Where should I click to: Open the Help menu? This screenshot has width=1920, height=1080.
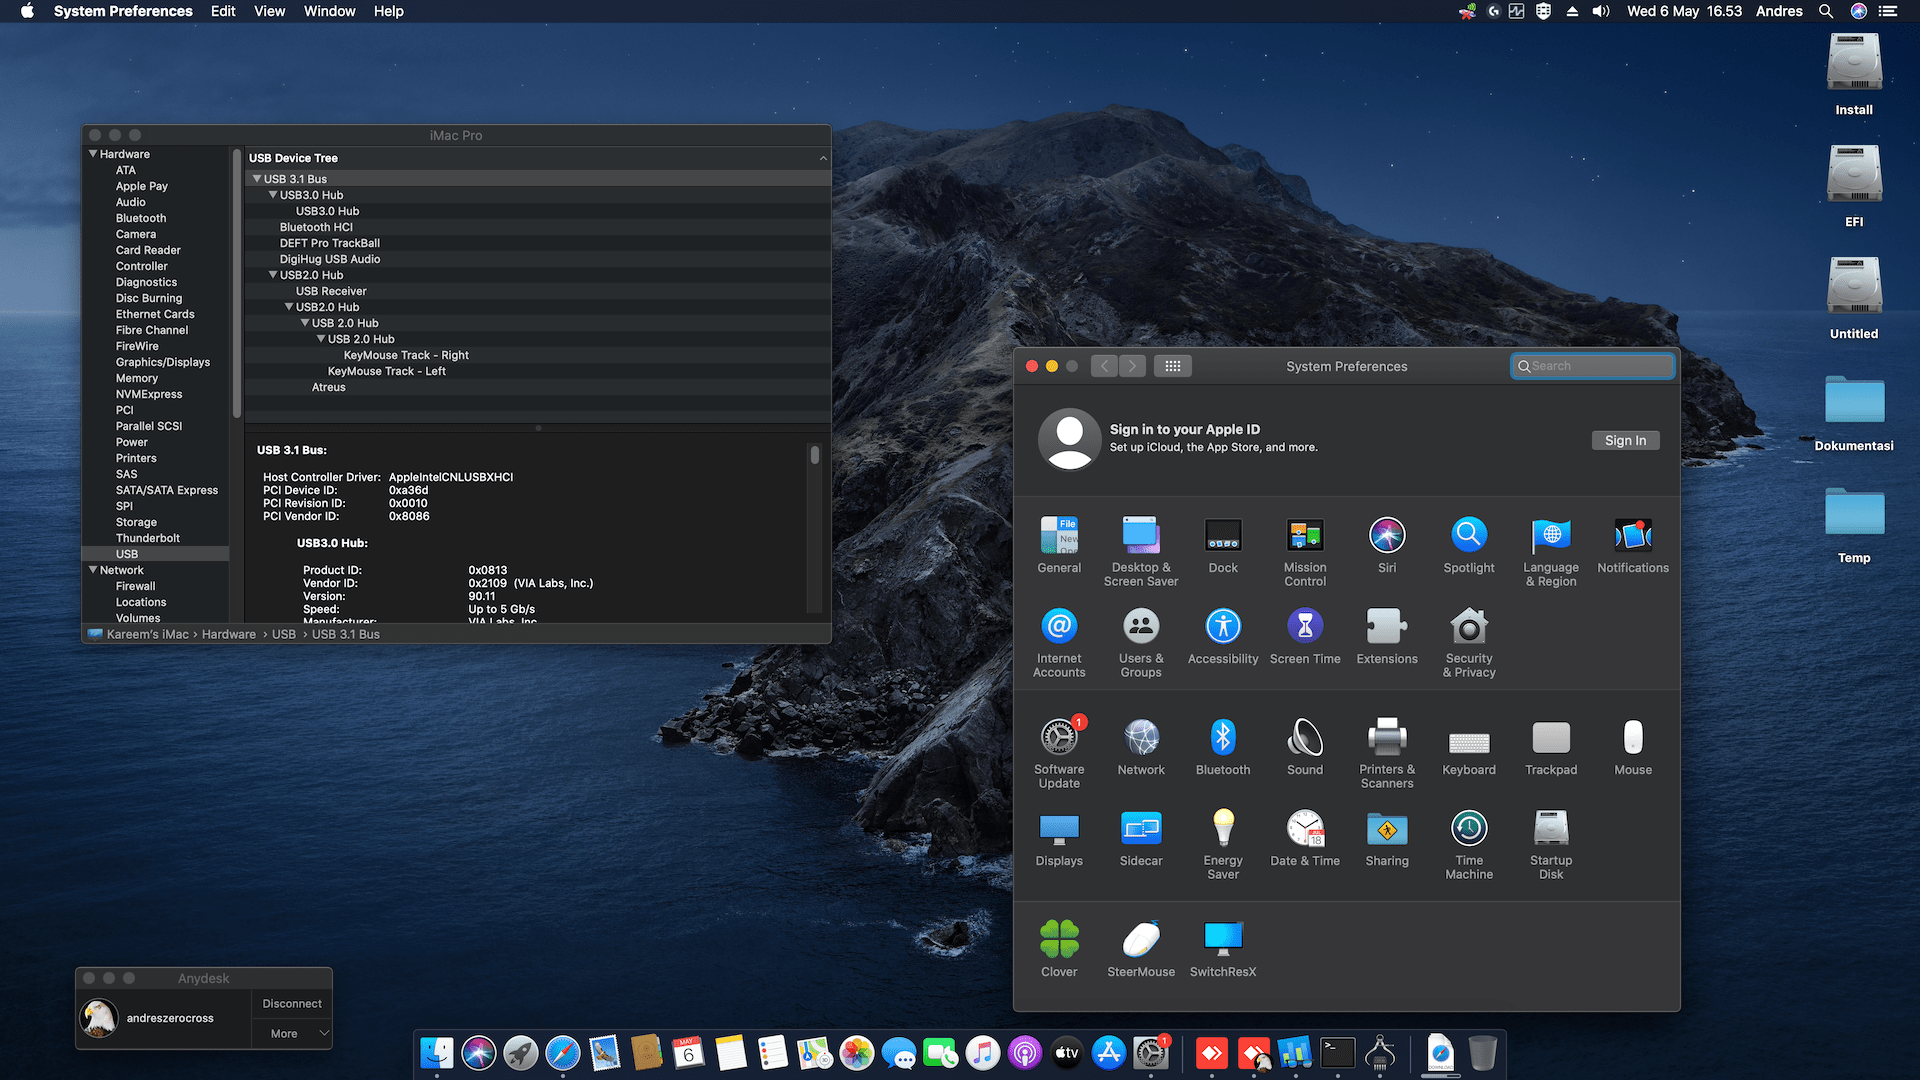tap(388, 11)
